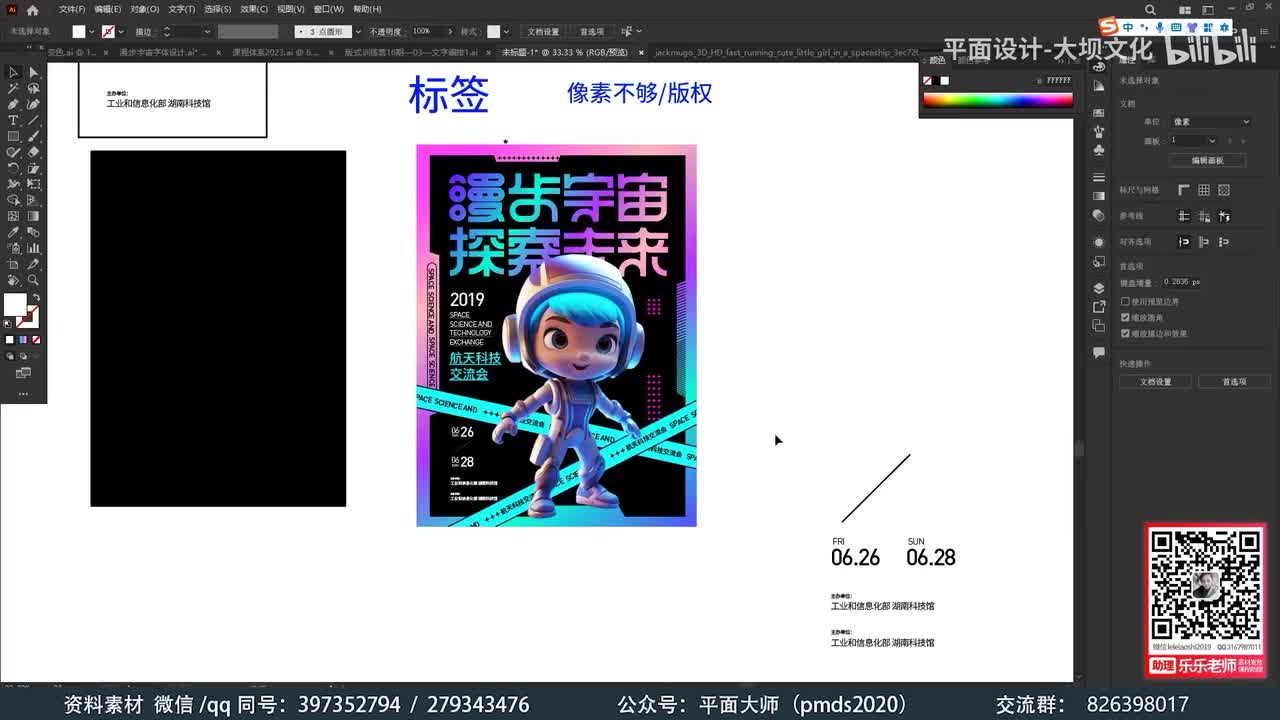Open the Comments panel icon
Viewport: 1280px width, 720px height.
coord(1099,353)
